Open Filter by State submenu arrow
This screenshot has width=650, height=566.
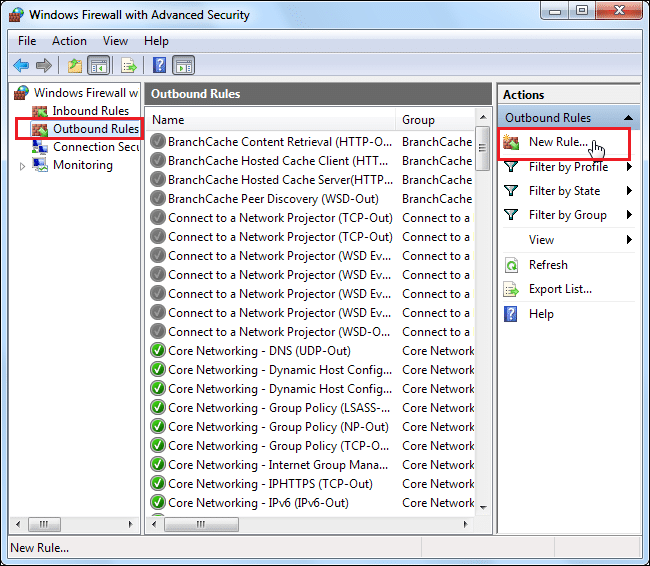[x=629, y=191]
